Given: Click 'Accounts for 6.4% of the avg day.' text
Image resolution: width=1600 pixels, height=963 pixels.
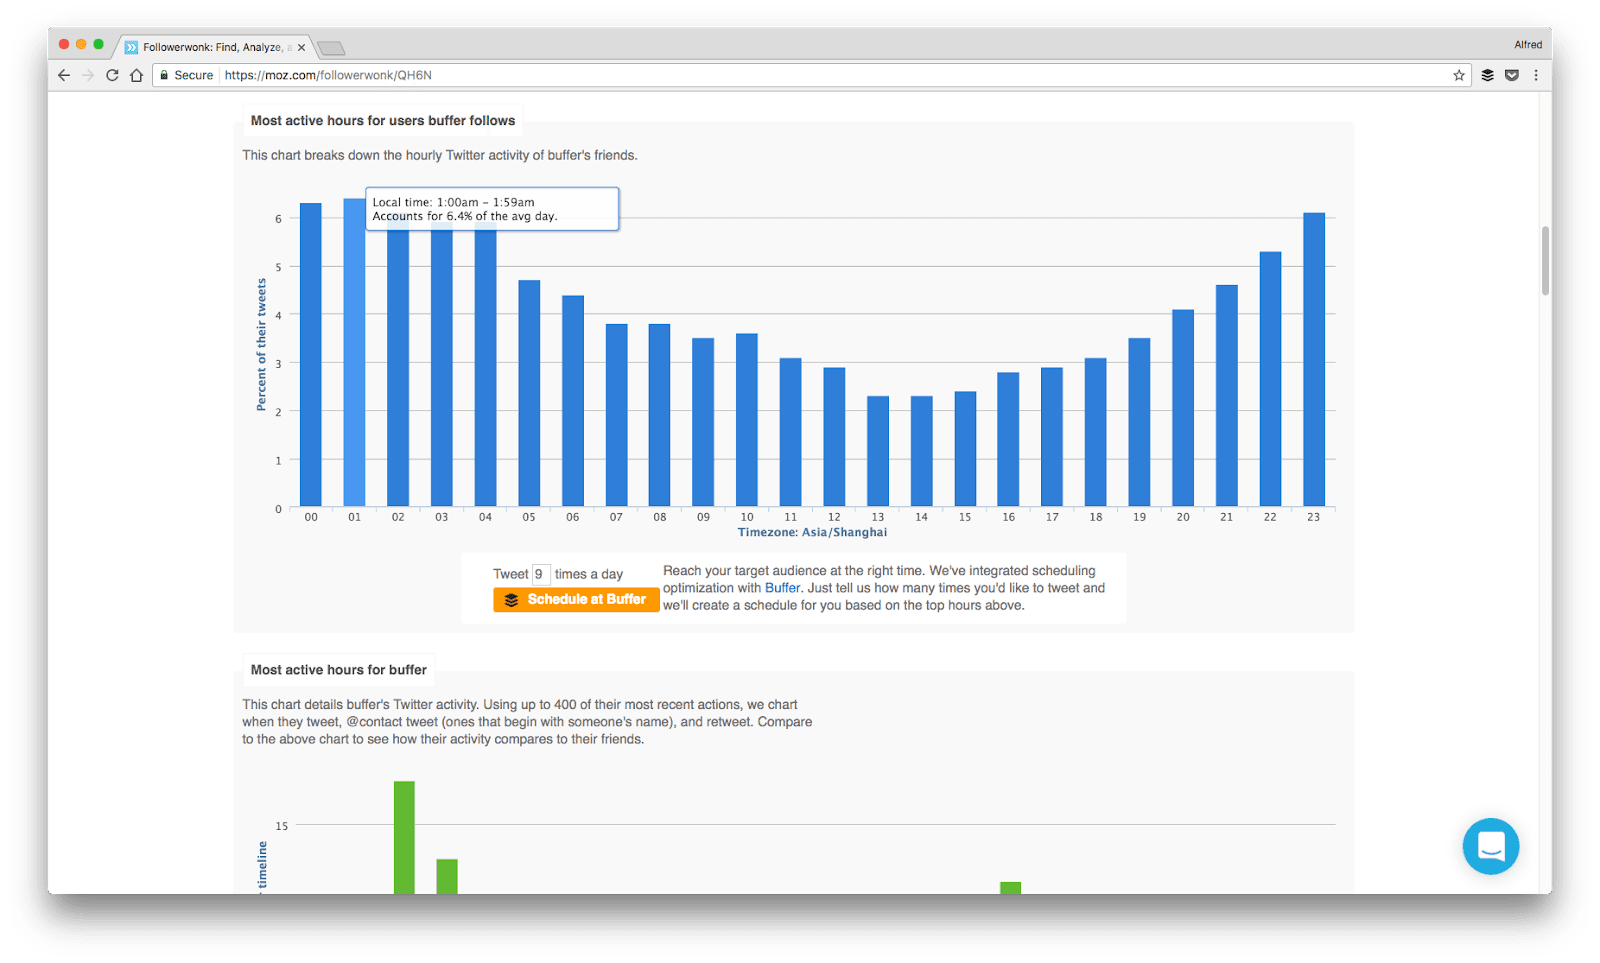Looking at the screenshot, I should click(x=465, y=216).
